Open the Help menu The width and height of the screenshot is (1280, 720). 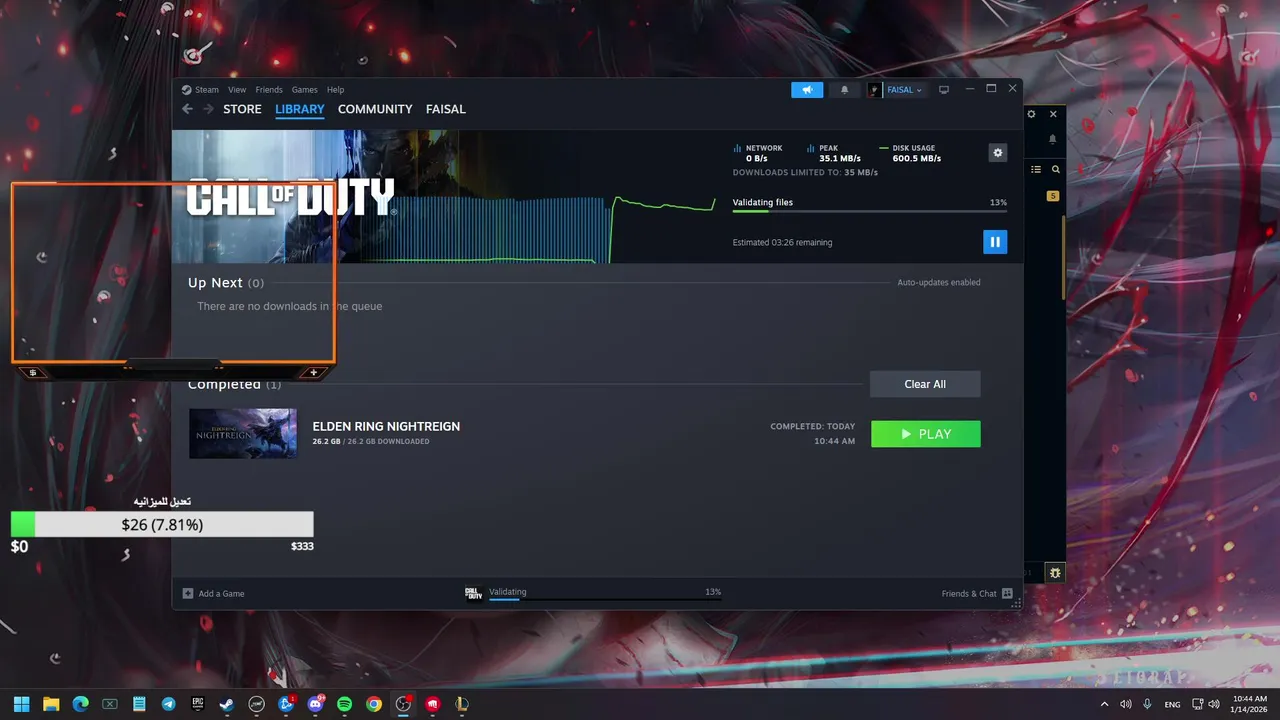coord(335,90)
